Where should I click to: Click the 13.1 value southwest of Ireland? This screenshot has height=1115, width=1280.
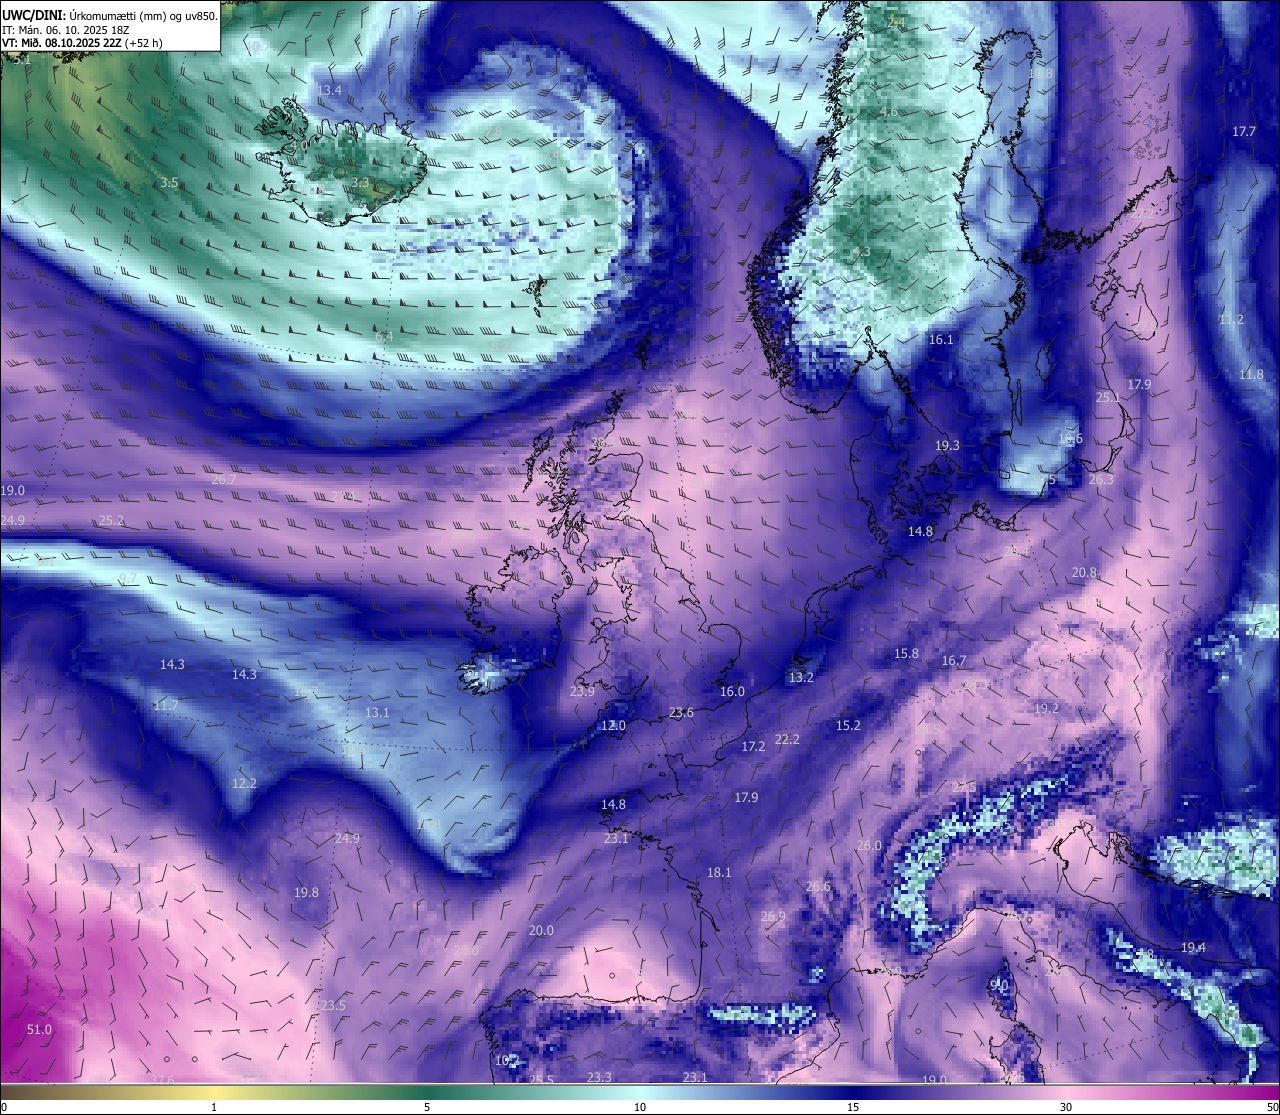pyautogui.click(x=377, y=713)
